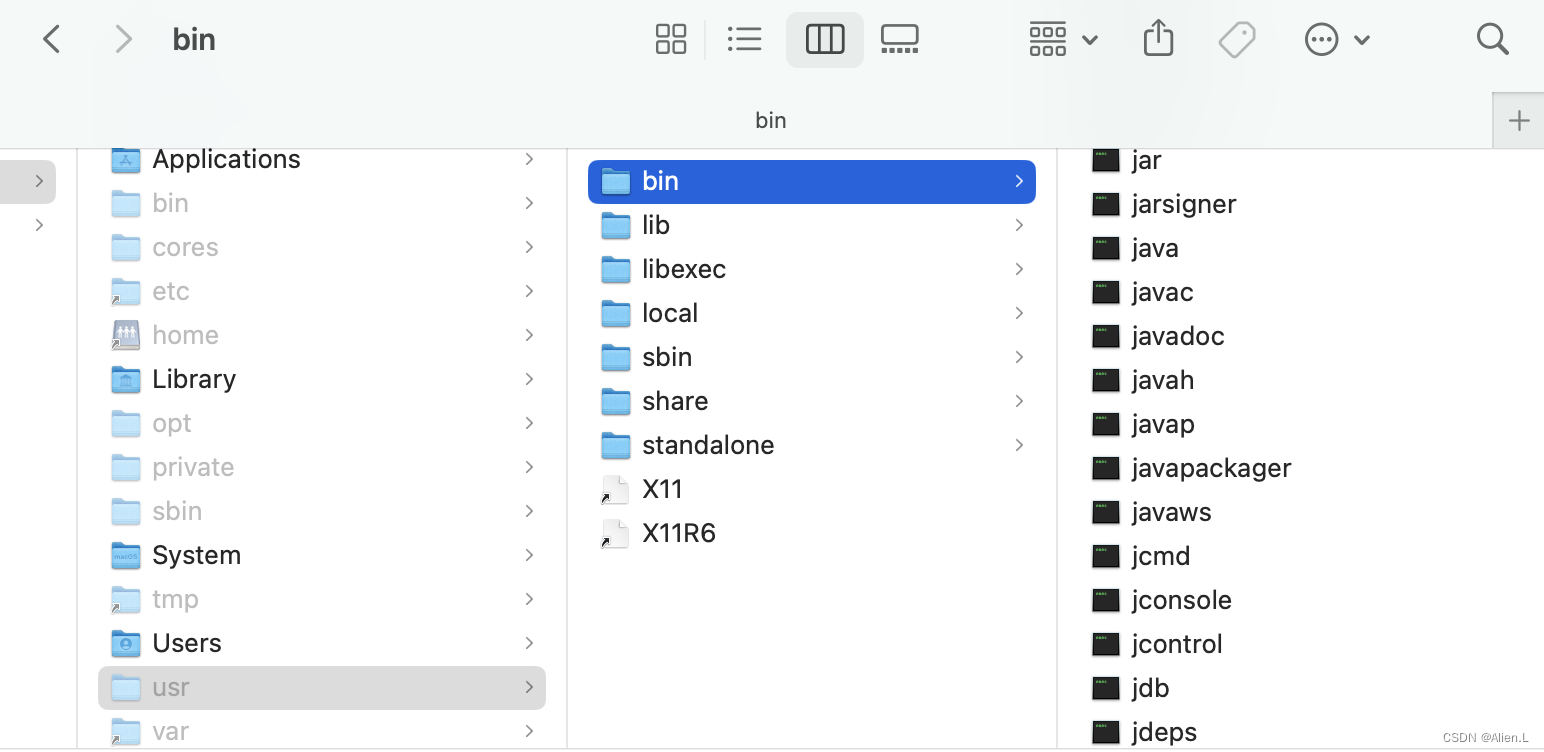
Task: Select the javadoc item in right column
Action: point(1177,336)
